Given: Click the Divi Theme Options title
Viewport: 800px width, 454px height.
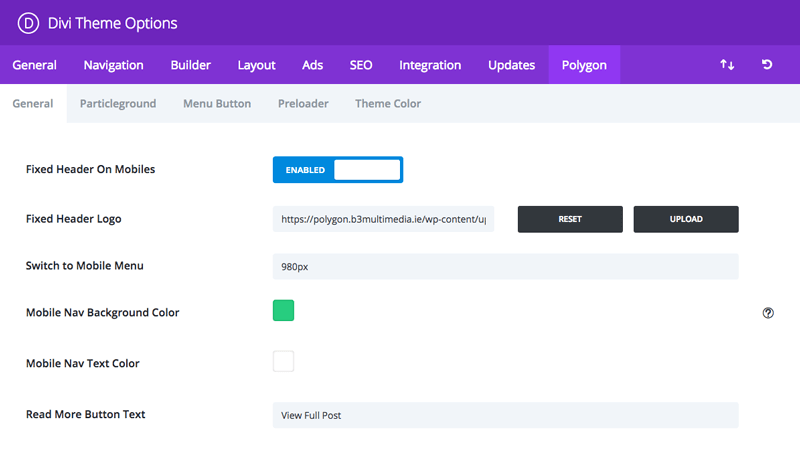Looking at the screenshot, I should (112, 23).
